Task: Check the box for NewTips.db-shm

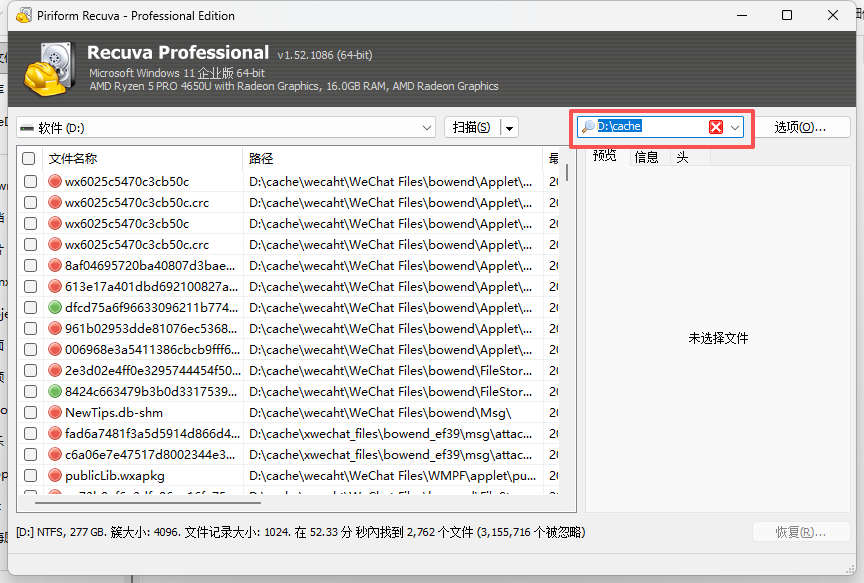Action: click(30, 413)
